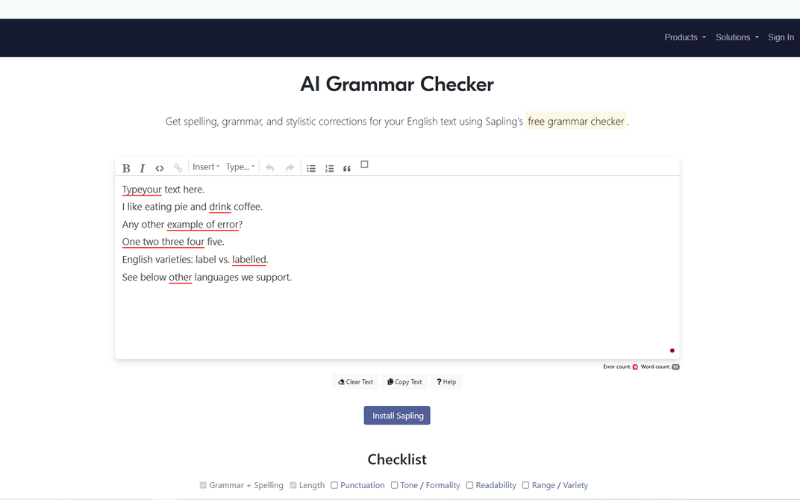Click the underlined word 'drink'
The width and height of the screenshot is (800, 500).
coord(220,207)
